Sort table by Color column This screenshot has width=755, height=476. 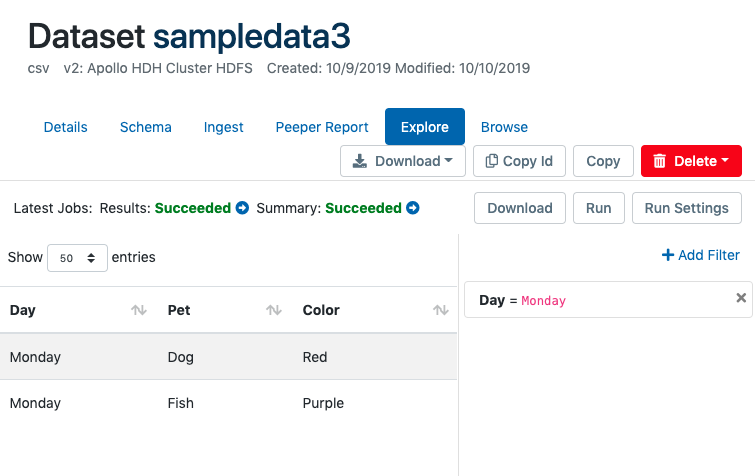(440, 311)
